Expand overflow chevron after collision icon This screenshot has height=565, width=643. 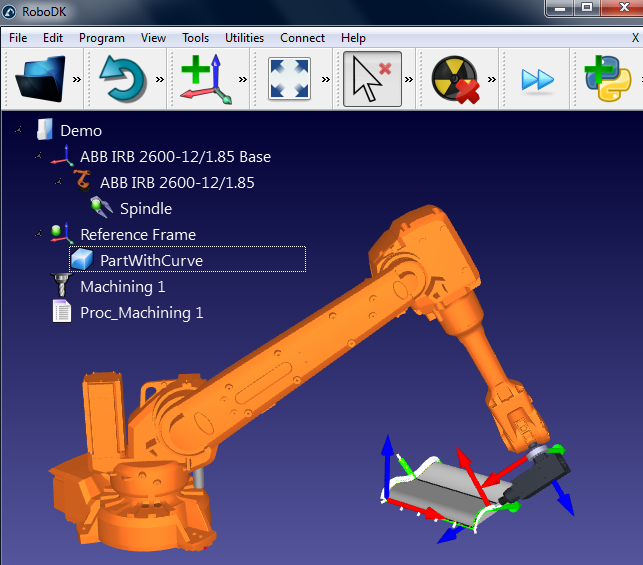492,79
